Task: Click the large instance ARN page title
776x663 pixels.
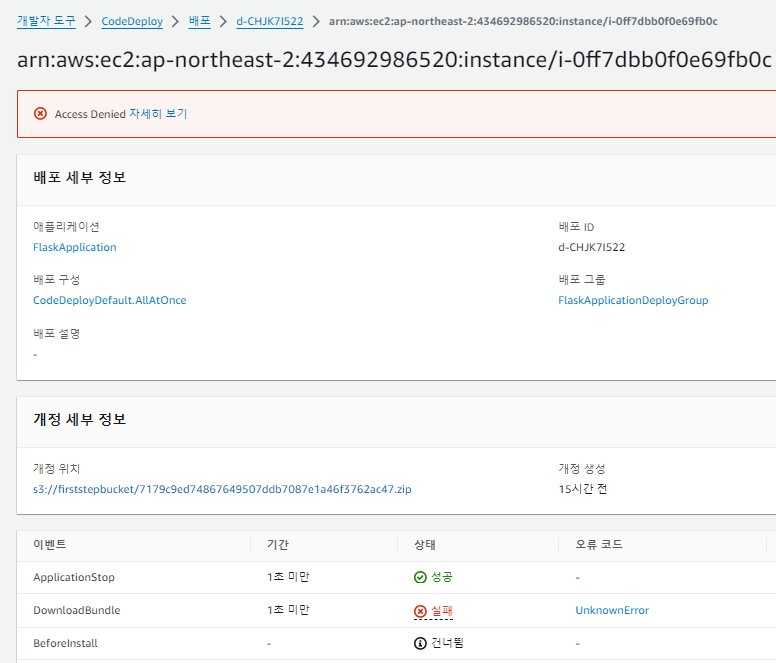Action: point(394,60)
